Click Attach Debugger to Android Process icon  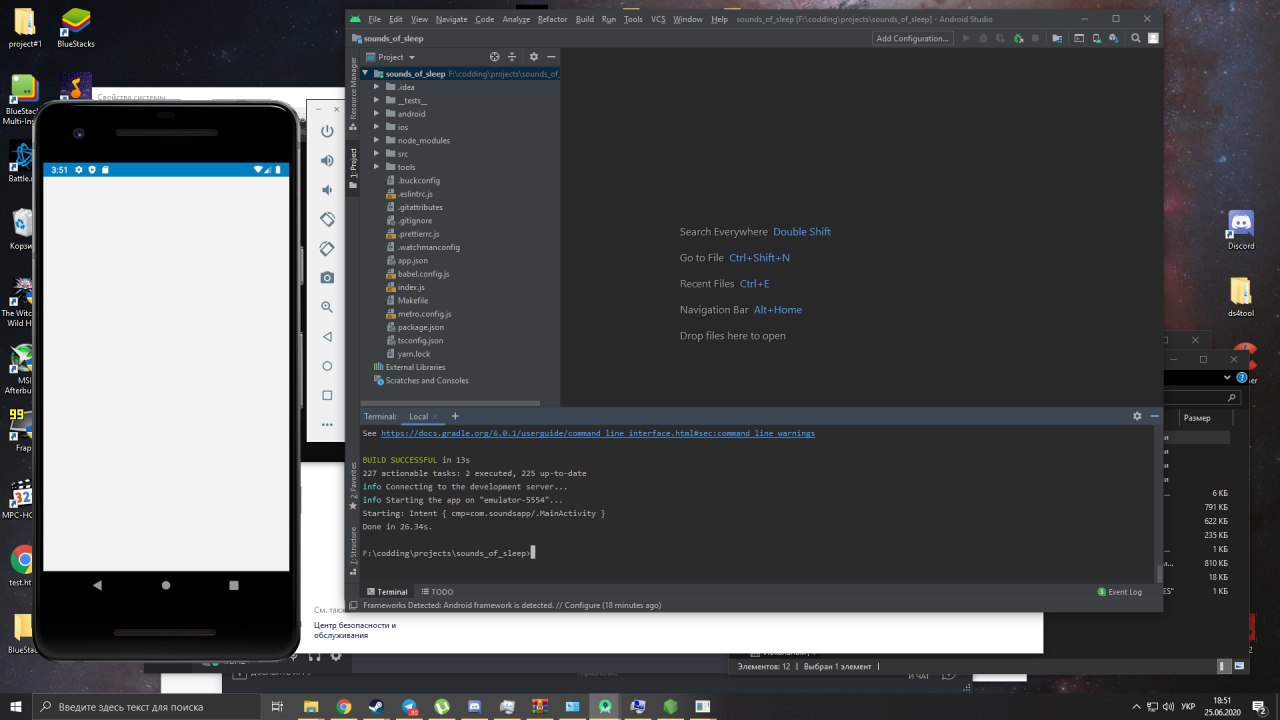1018,38
